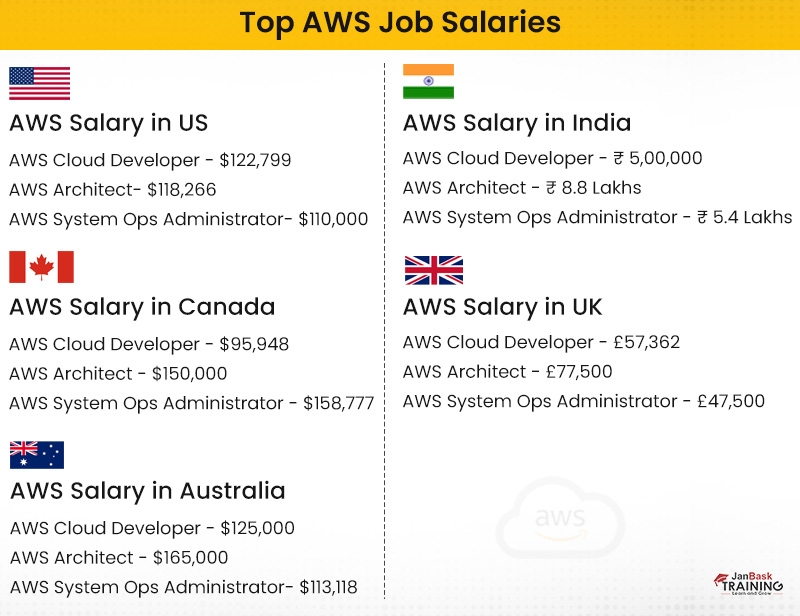Viewport: 800px width, 616px height.
Task: Click the UK AWS Architect £77,500 line
Action: (508, 372)
